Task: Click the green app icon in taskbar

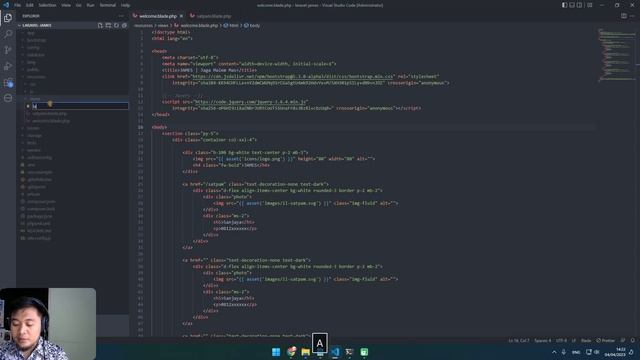Action: pyautogui.click(x=364, y=352)
